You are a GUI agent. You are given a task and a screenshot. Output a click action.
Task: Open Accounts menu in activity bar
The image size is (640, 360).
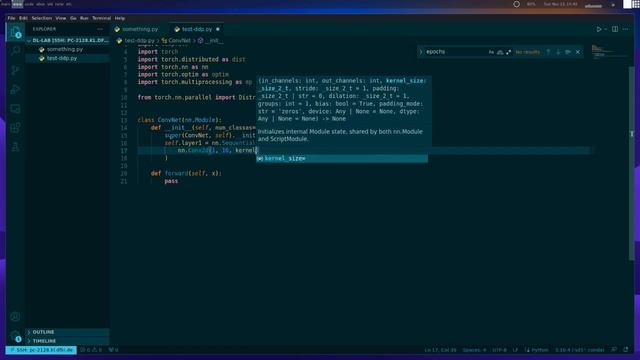[16, 316]
